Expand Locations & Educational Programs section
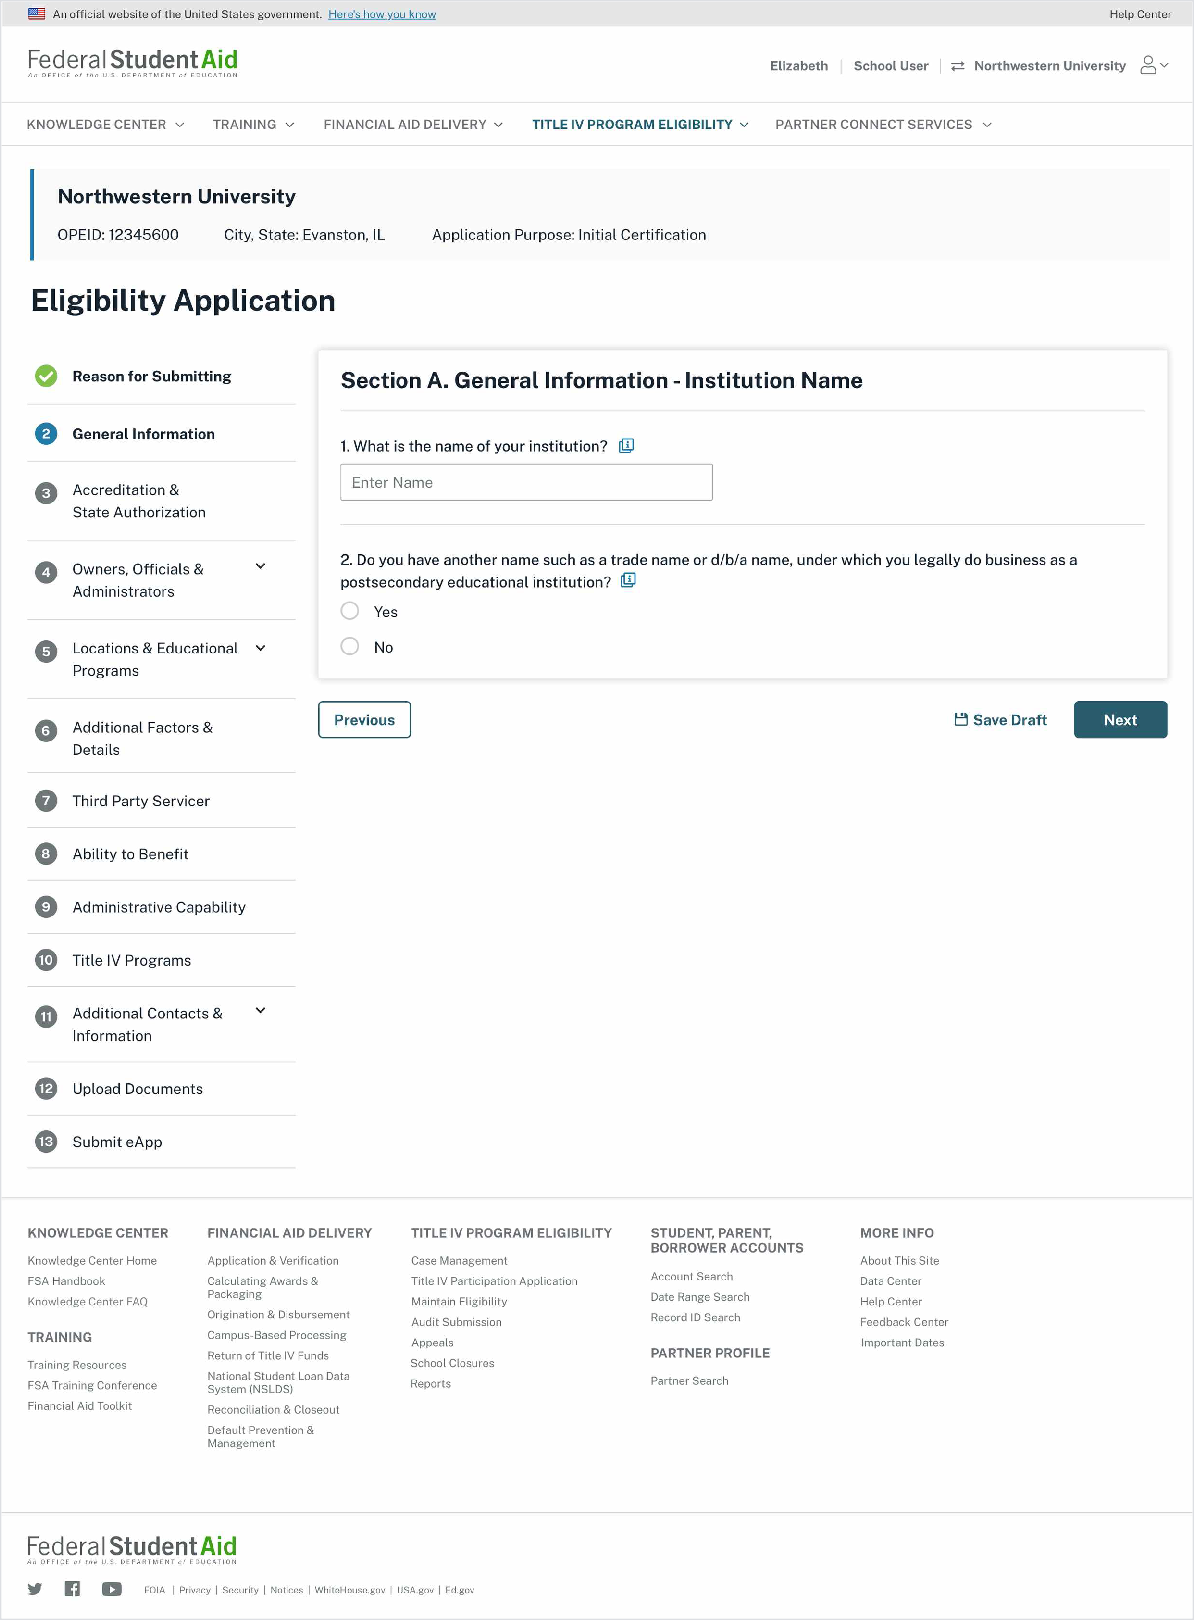The height and width of the screenshot is (1620, 1194). 261,648
